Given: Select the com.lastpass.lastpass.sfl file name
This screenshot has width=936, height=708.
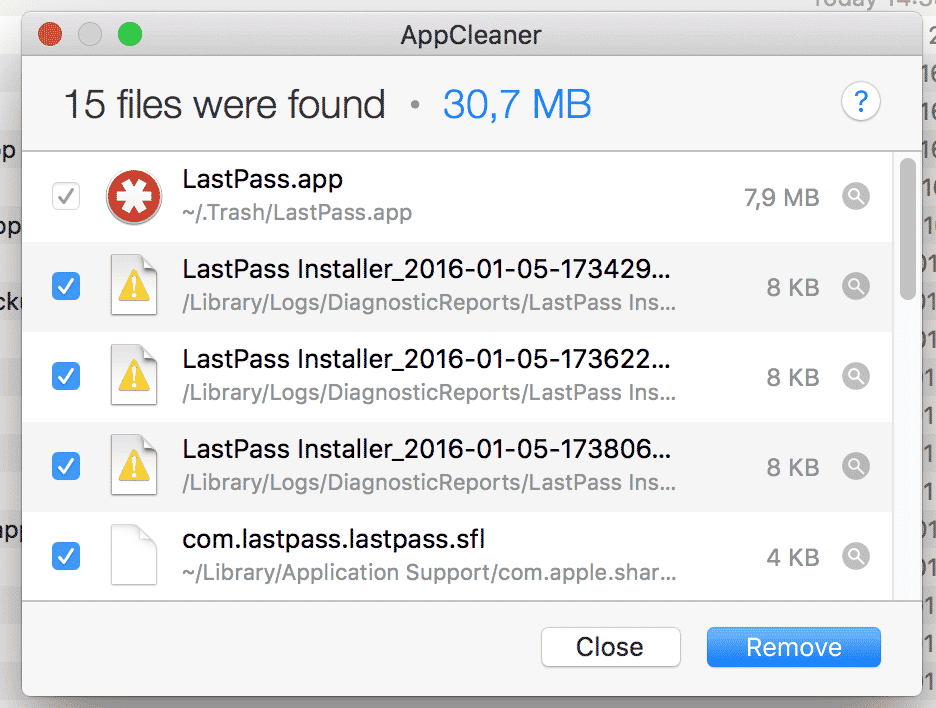Looking at the screenshot, I should (334, 539).
